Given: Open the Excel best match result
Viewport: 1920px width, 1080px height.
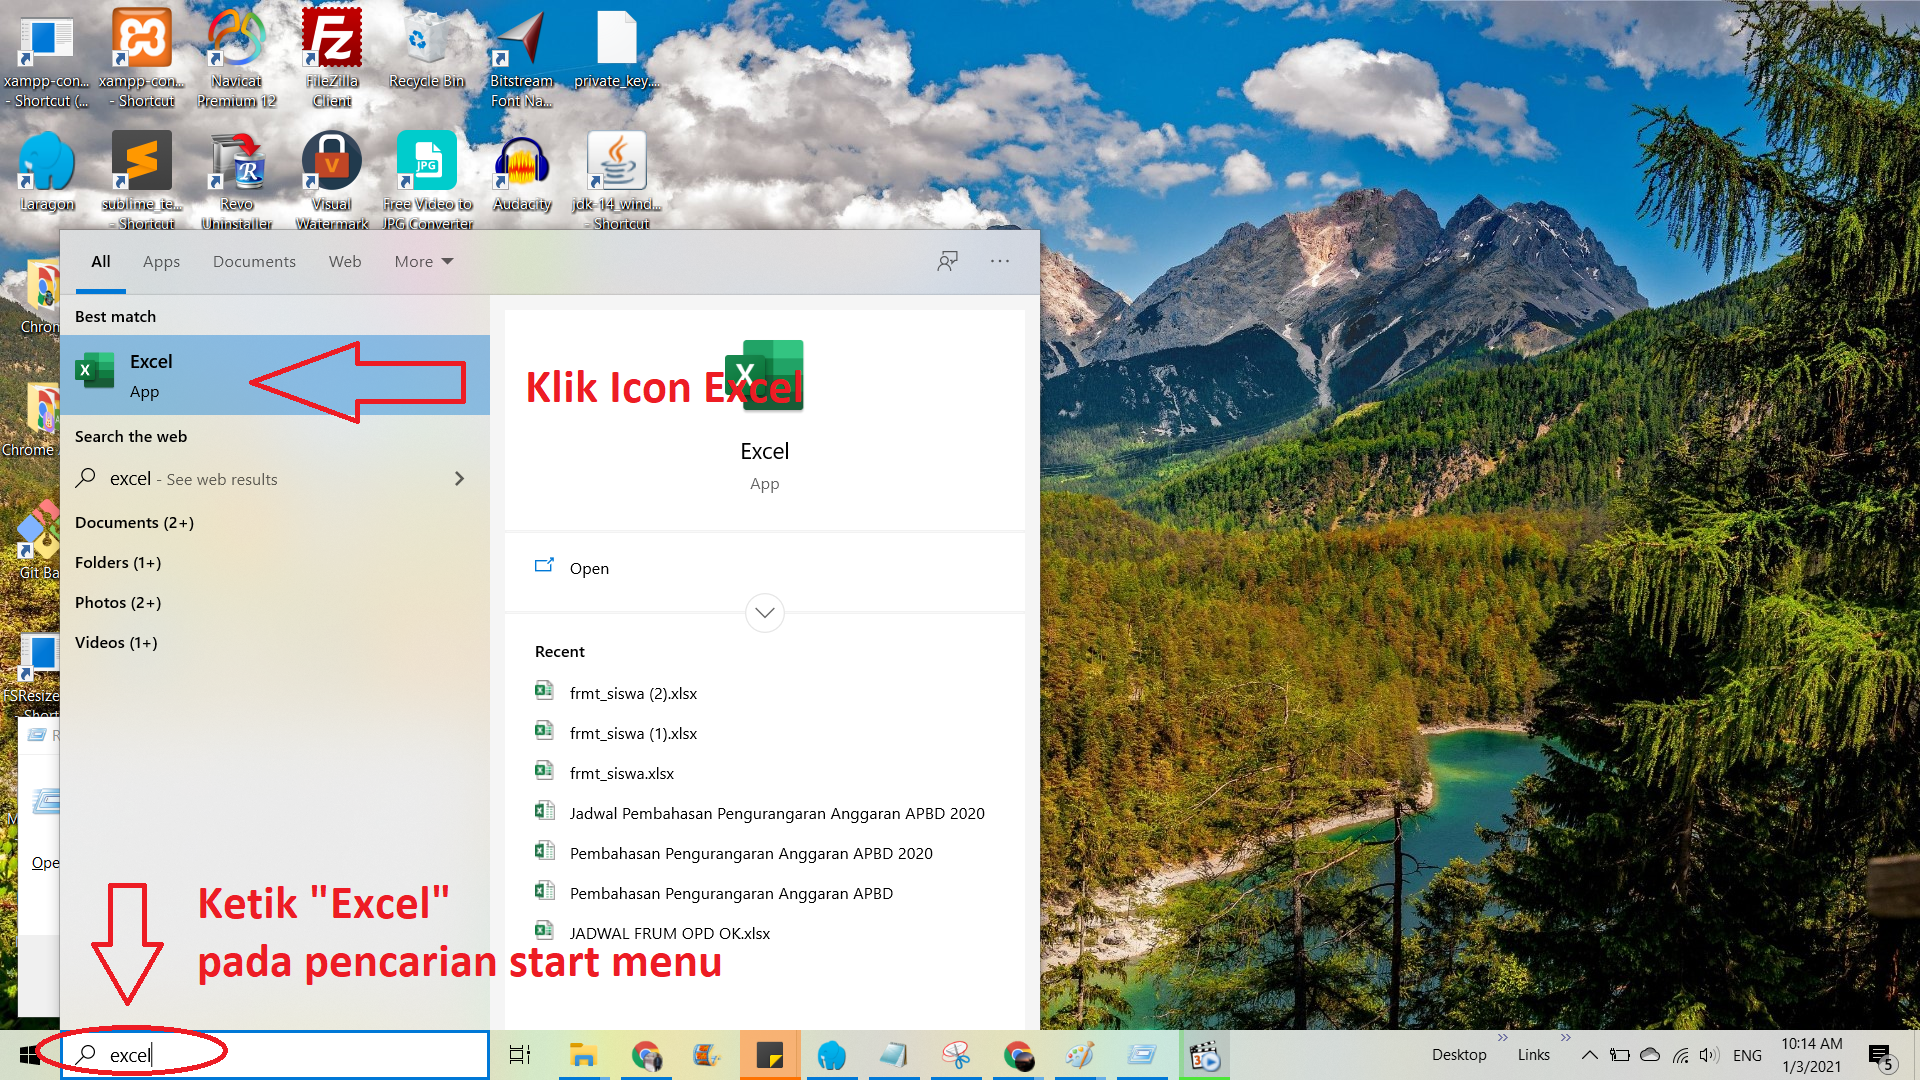Looking at the screenshot, I should 150,375.
